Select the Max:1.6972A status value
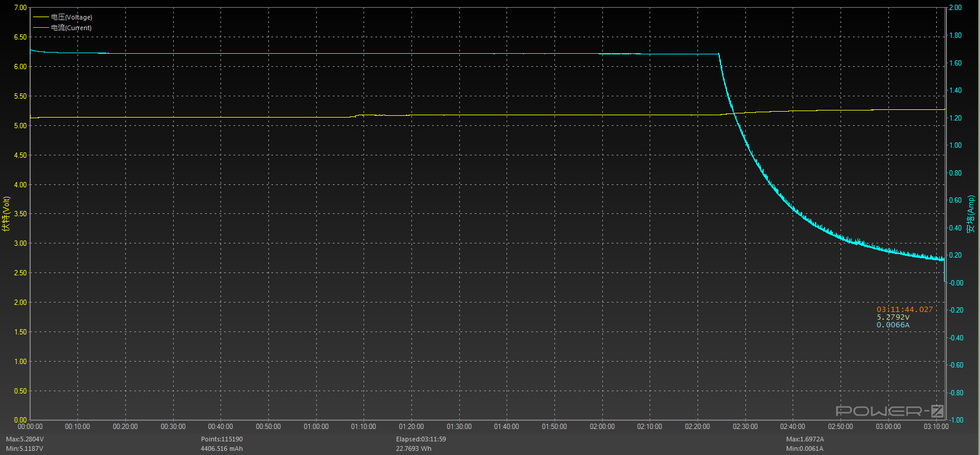Image resolution: width=980 pixels, height=455 pixels. pos(806,439)
